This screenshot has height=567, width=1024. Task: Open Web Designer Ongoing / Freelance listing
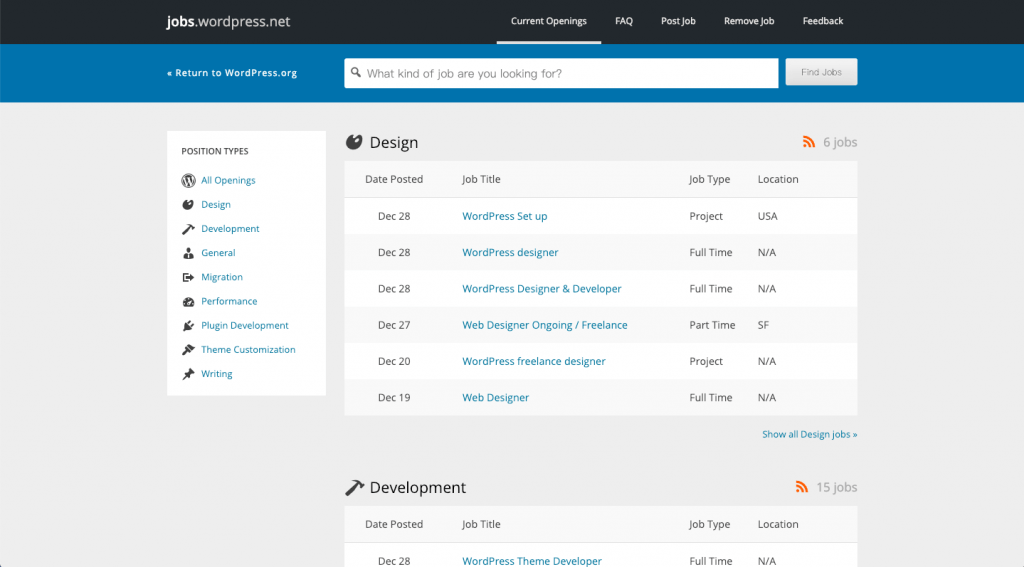pos(545,325)
